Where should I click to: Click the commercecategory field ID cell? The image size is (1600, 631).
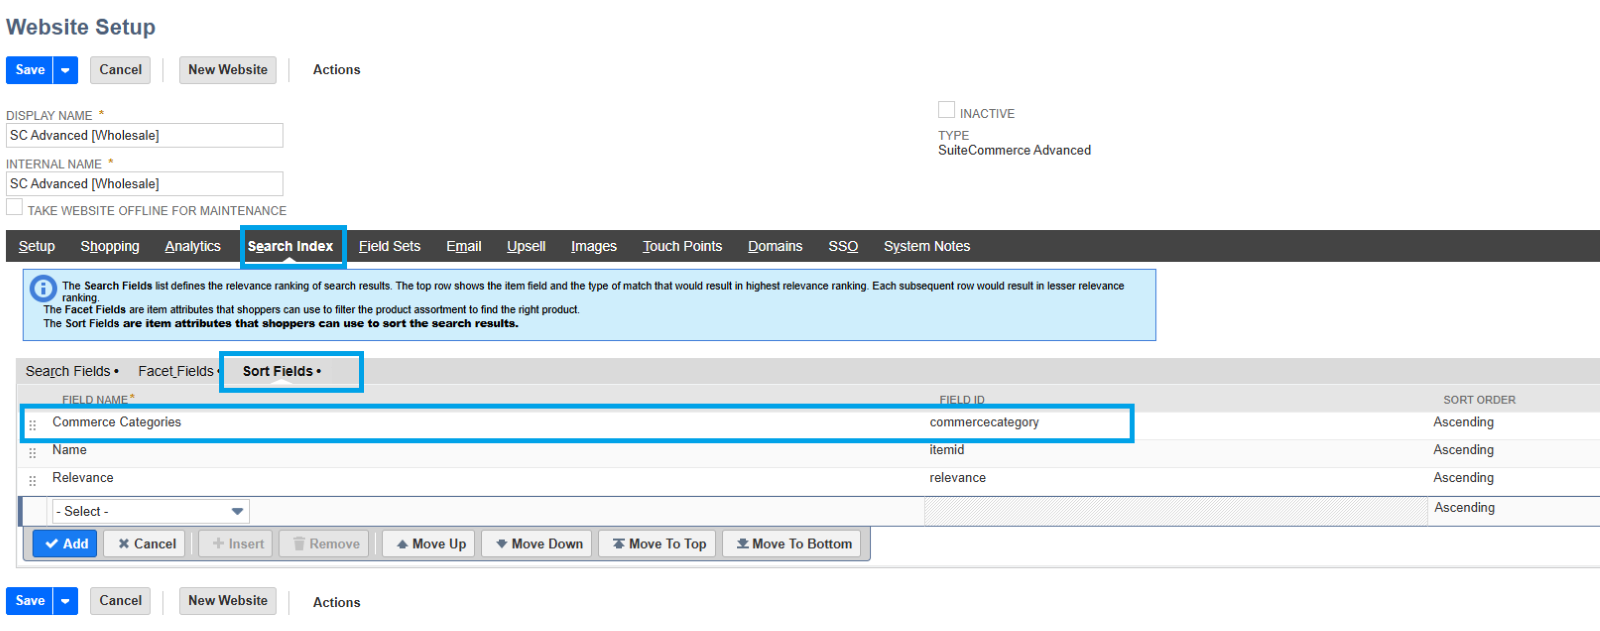[x=984, y=423]
